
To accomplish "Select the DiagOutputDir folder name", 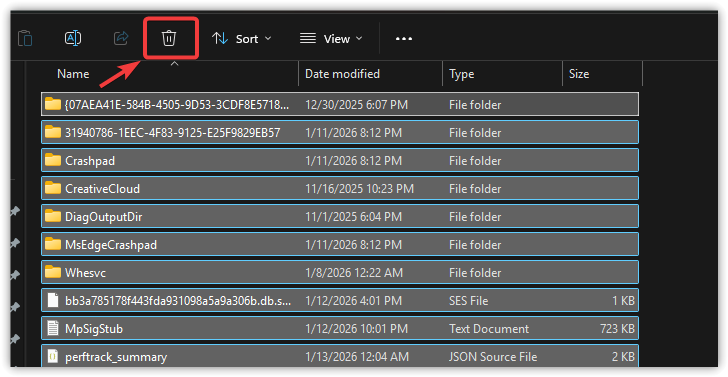I will click(104, 217).
